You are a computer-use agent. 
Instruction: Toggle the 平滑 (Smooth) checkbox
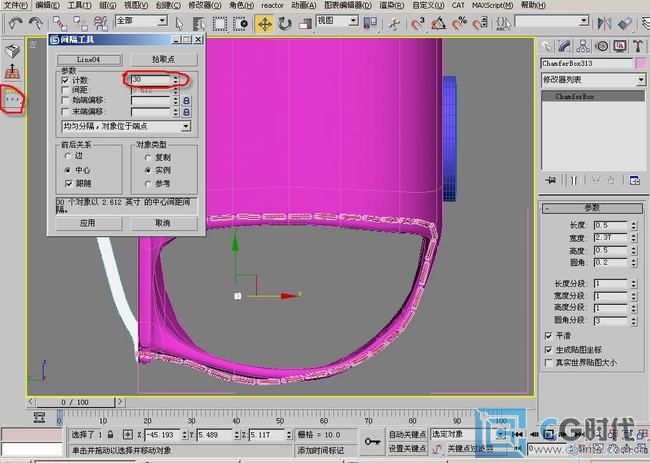[548, 335]
